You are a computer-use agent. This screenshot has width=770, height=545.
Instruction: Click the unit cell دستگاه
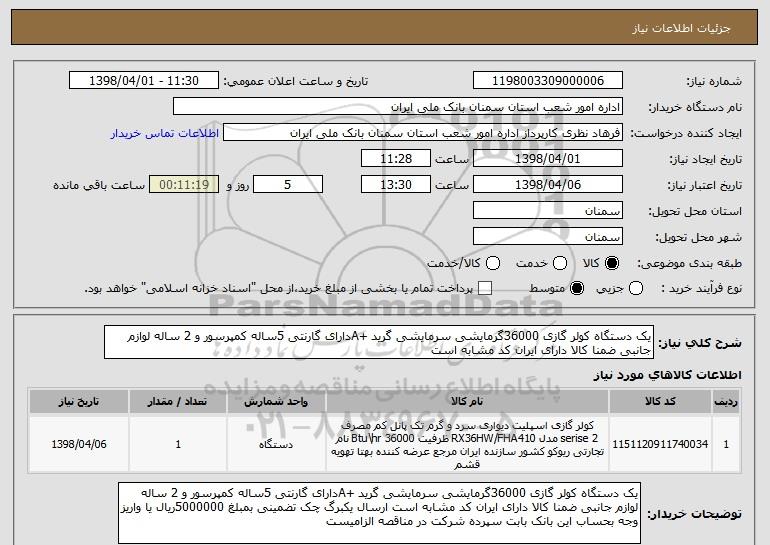pos(276,444)
